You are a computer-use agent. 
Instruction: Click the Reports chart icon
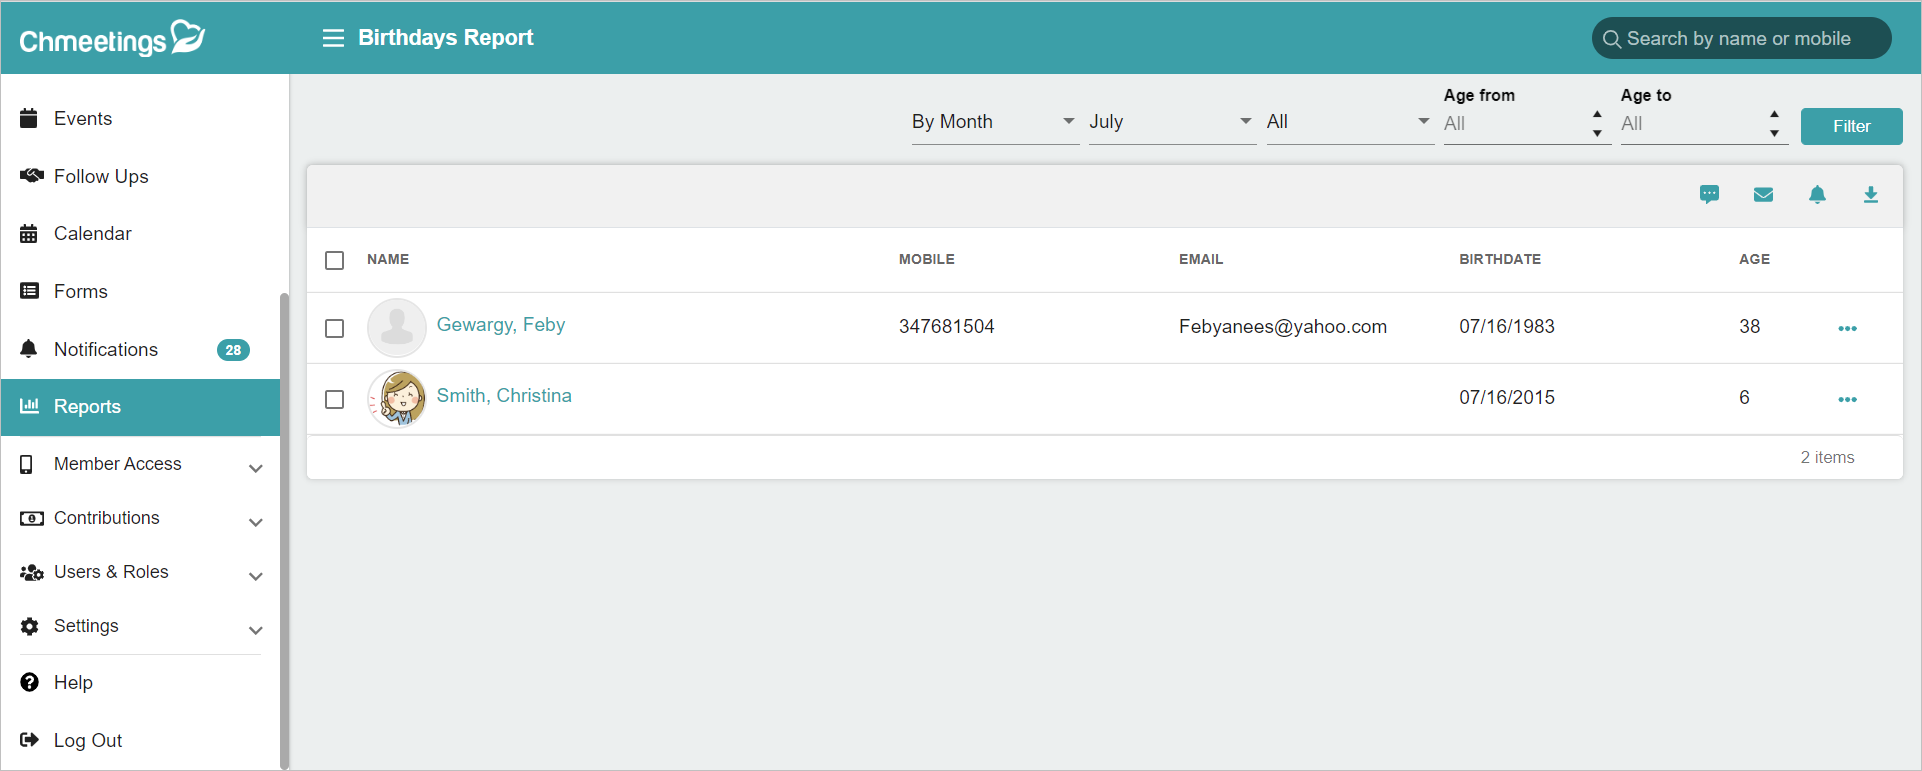click(x=30, y=406)
